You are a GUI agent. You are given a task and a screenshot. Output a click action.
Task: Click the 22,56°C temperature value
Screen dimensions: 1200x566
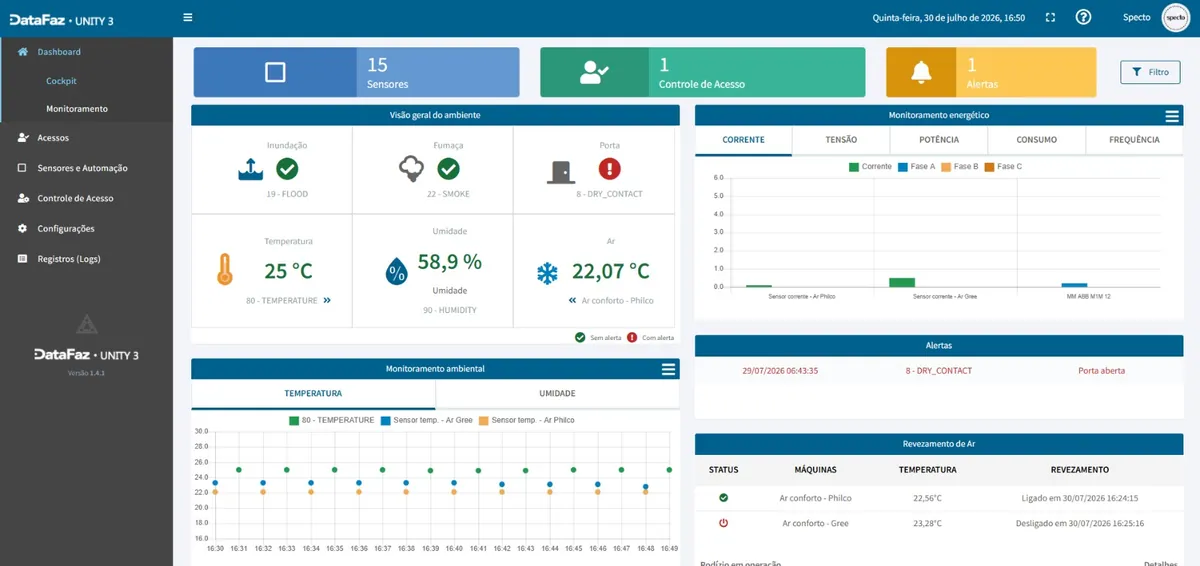[927, 497]
